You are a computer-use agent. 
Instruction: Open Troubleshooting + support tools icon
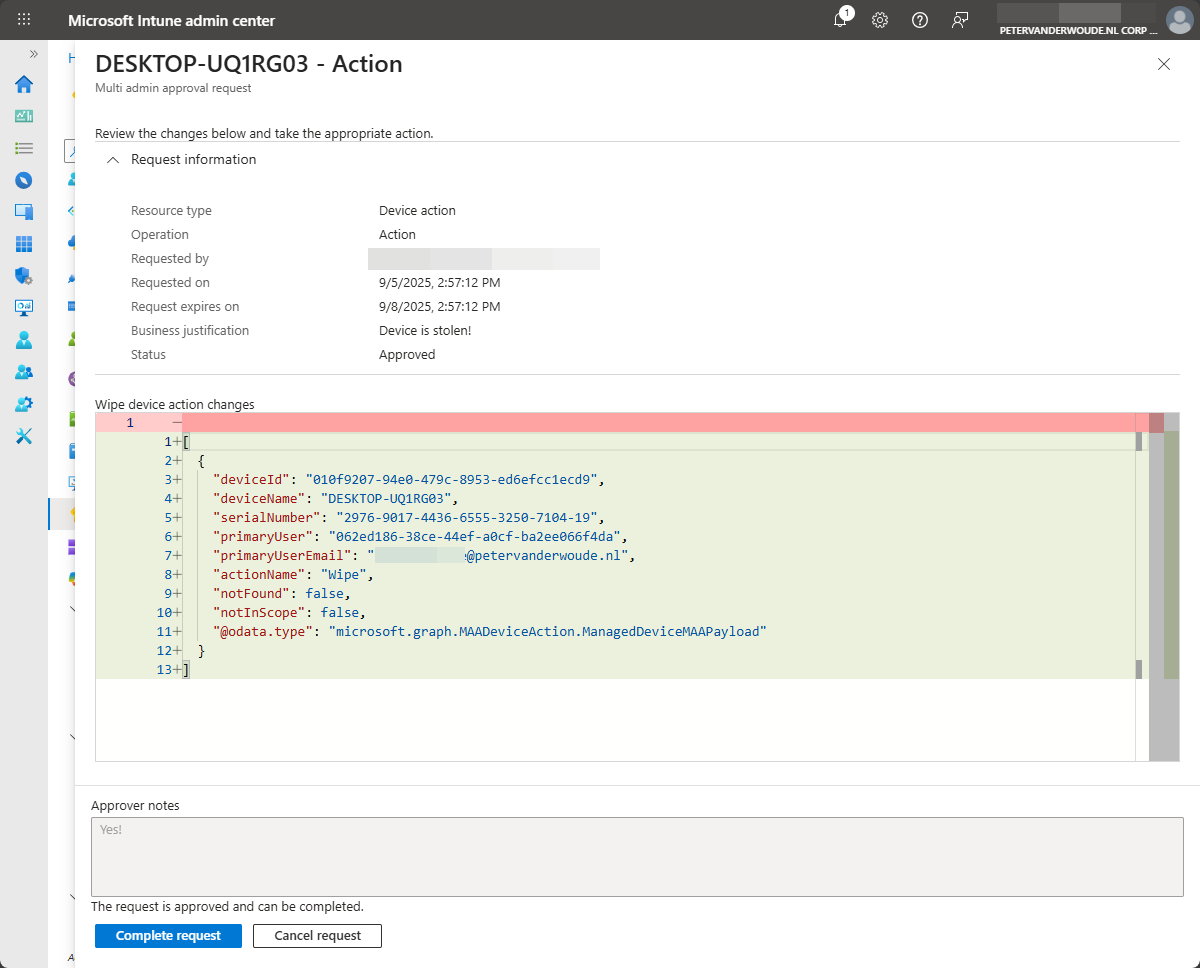click(x=24, y=436)
